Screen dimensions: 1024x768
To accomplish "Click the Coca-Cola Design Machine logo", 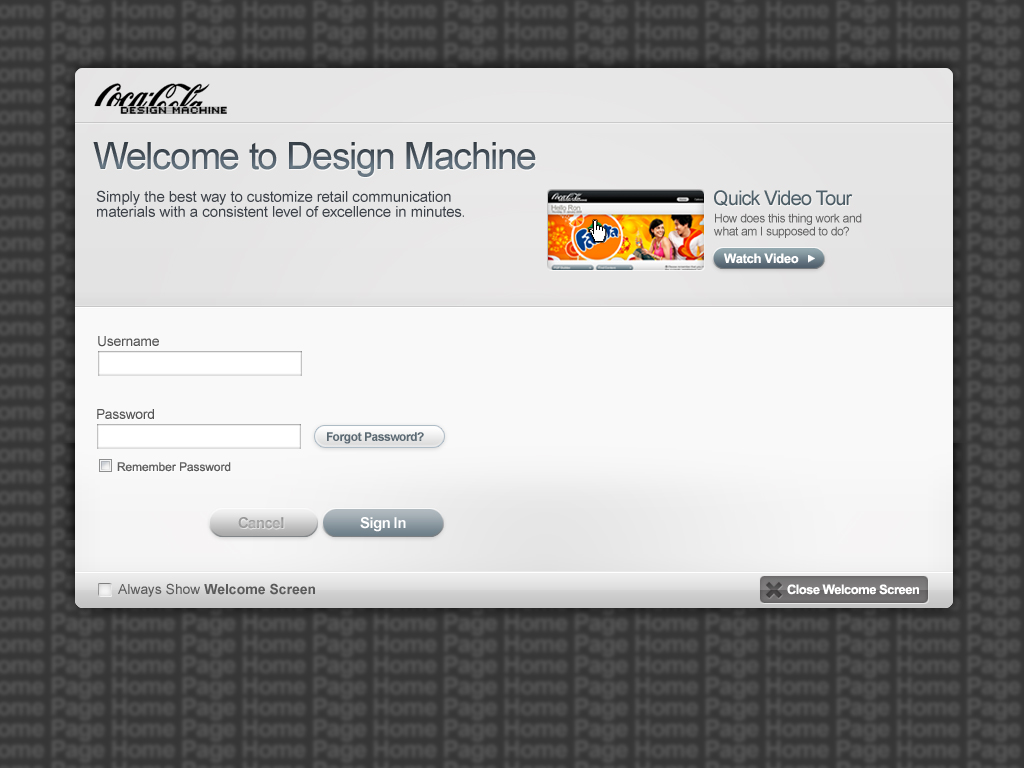I will [x=161, y=99].
